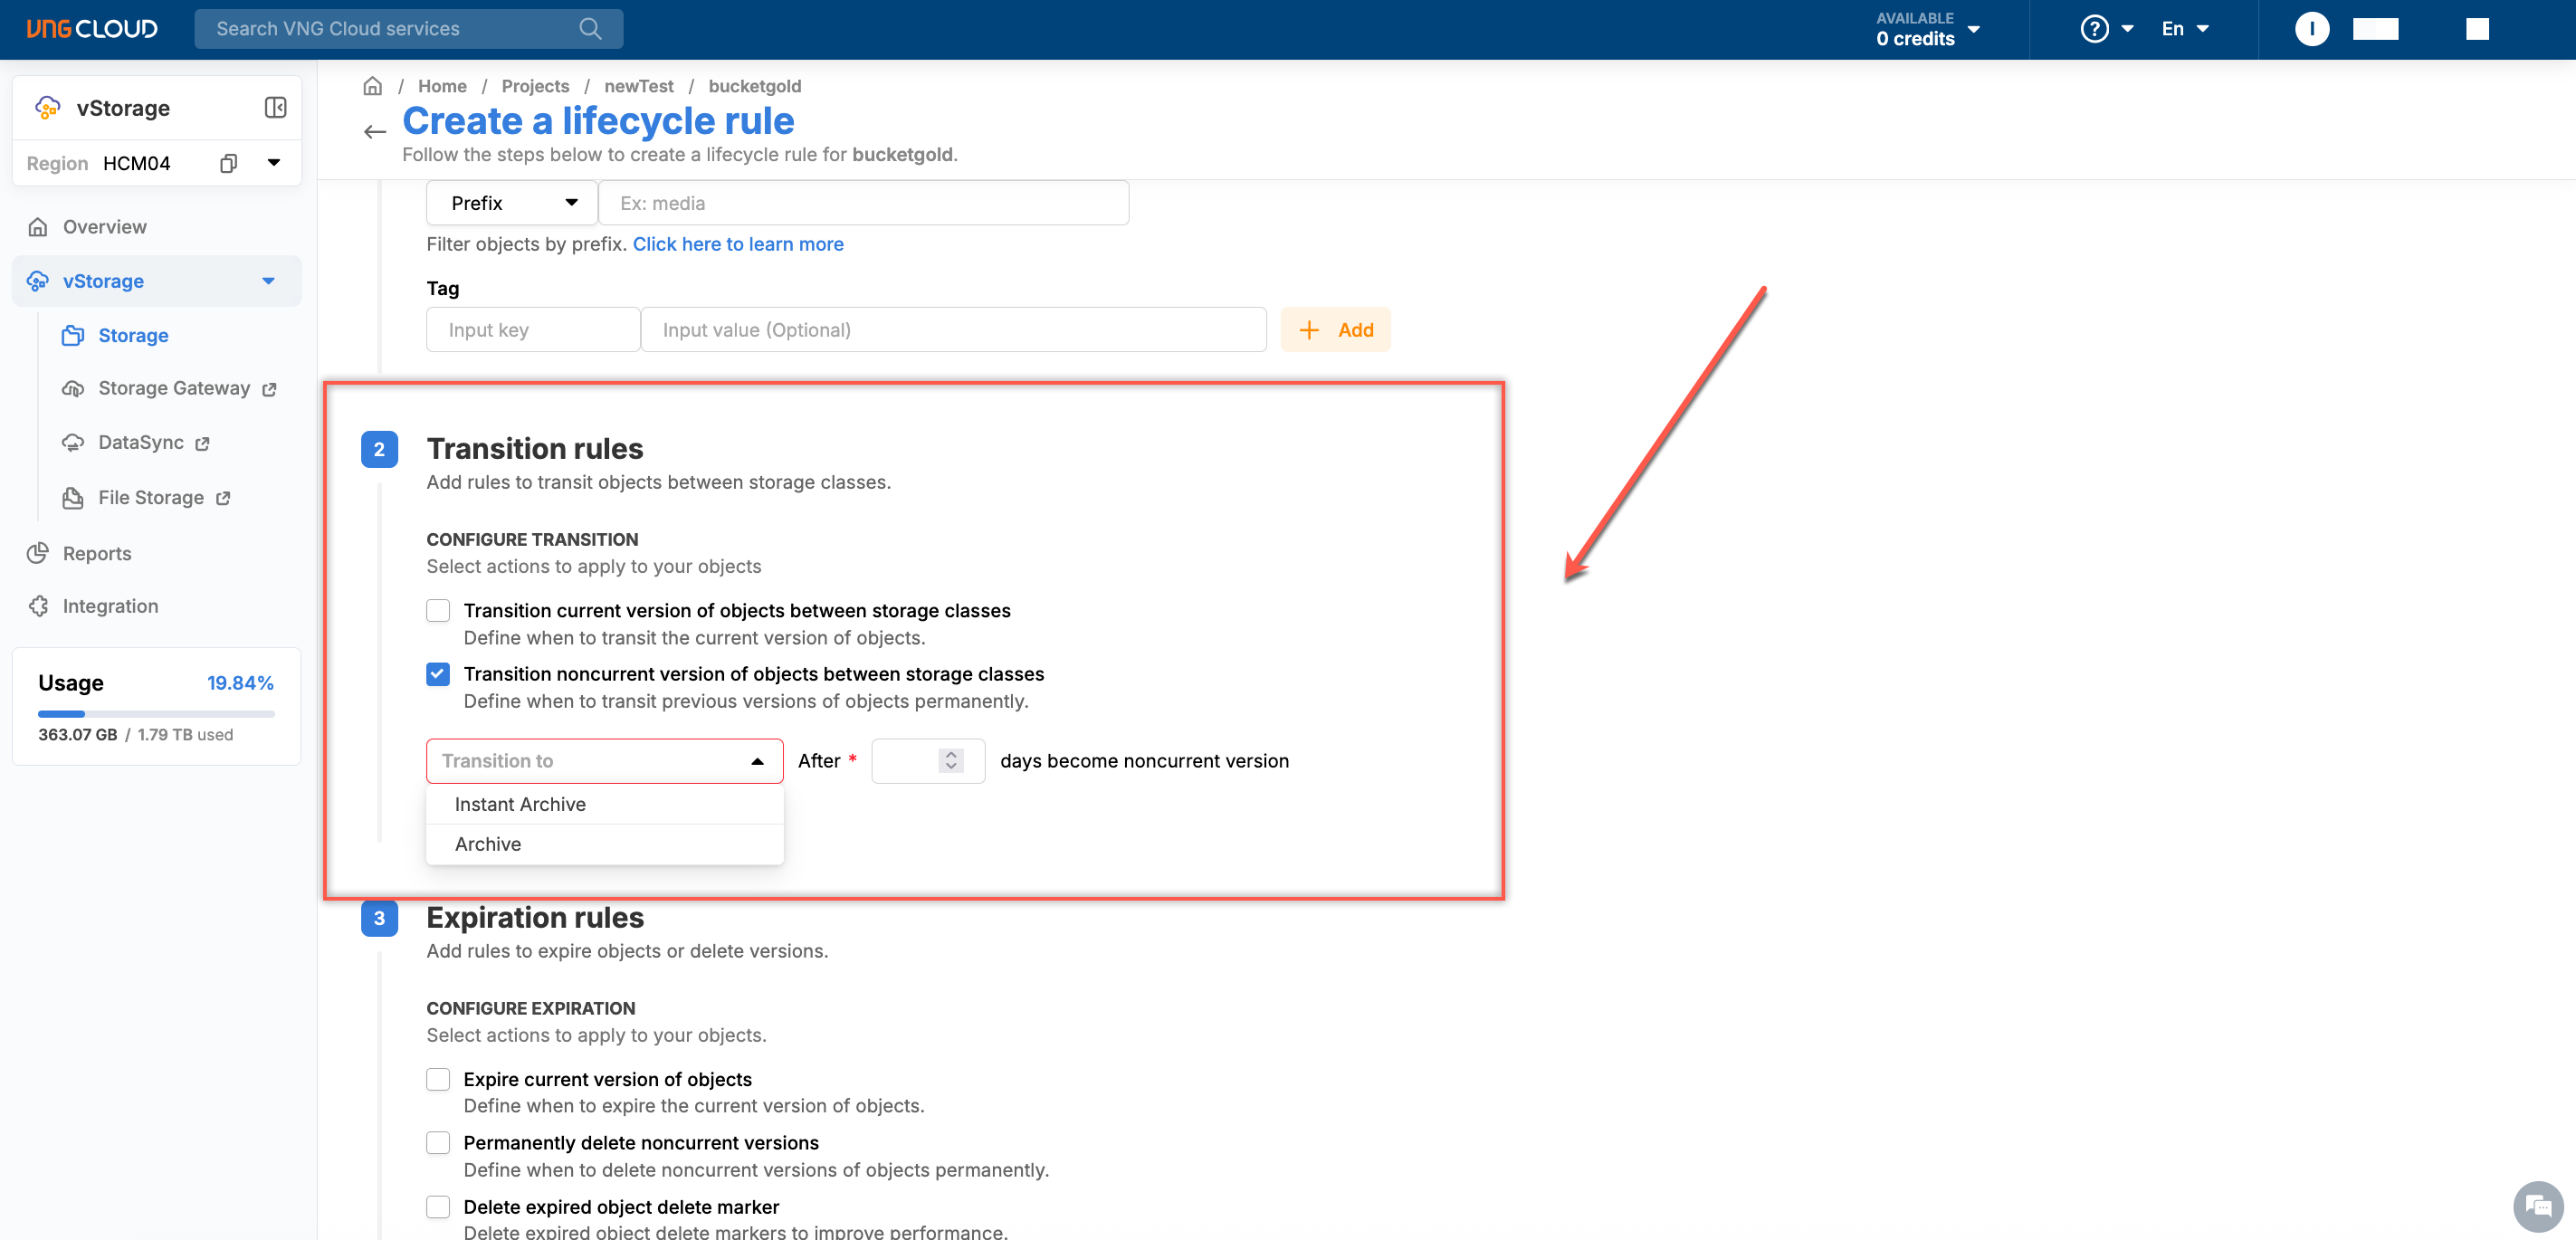Click the Add tag button

(x=1335, y=330)
